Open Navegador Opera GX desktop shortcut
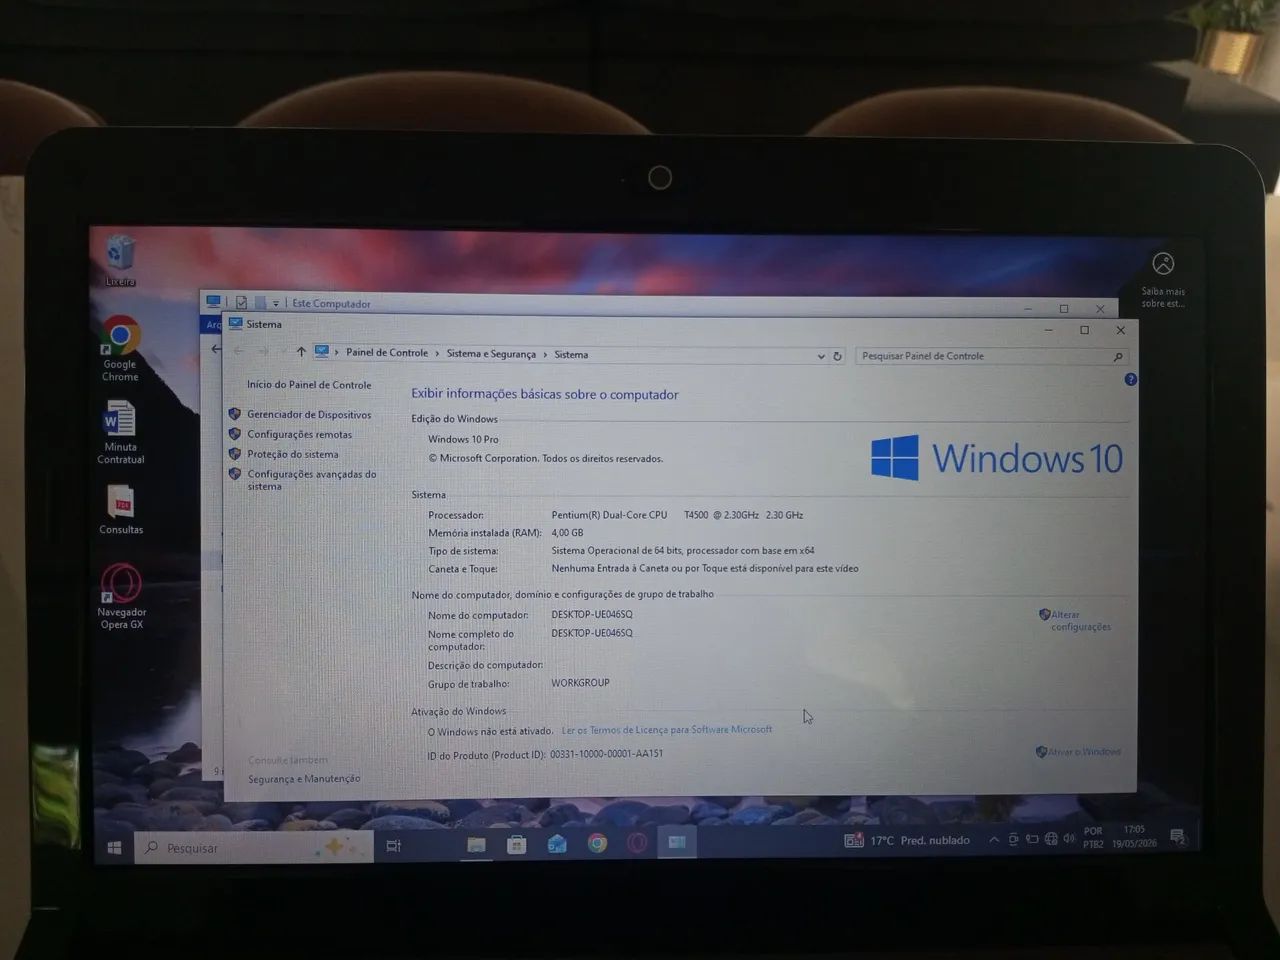The width and height of the screenshot is (1280, 960). pyautogui.click(x=121, y=597)
